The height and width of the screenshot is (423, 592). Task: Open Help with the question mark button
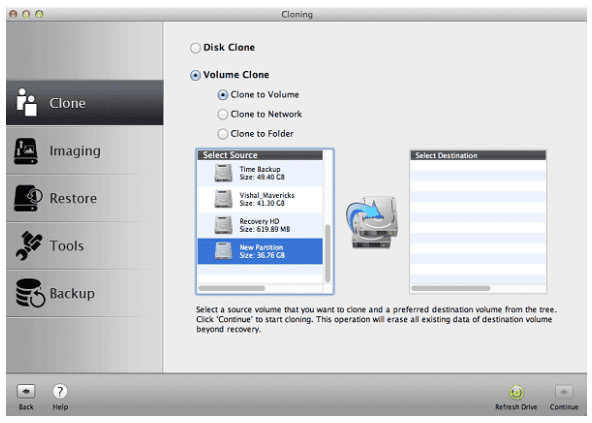coord(60,392)
